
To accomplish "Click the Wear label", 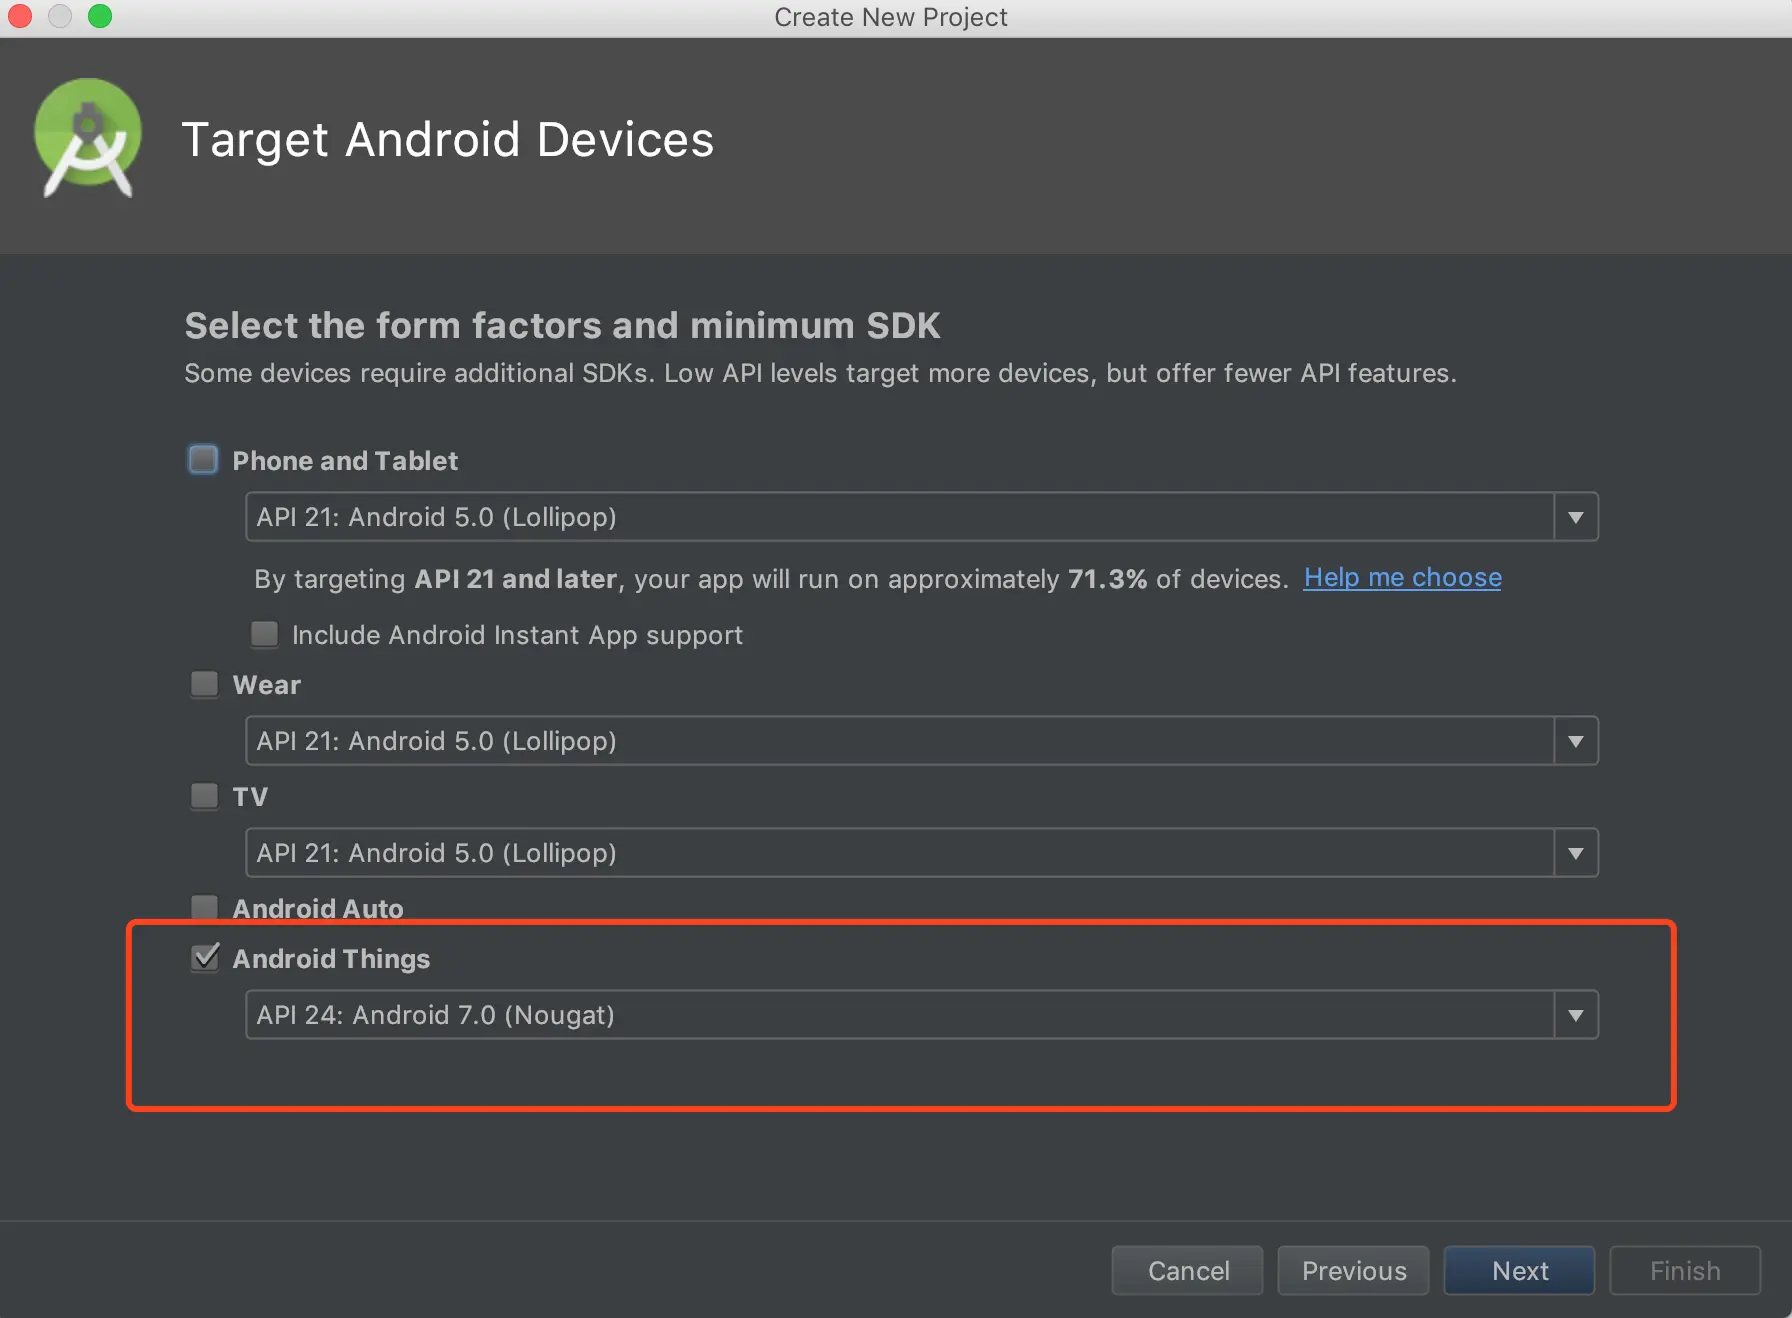I will [267, 685].
